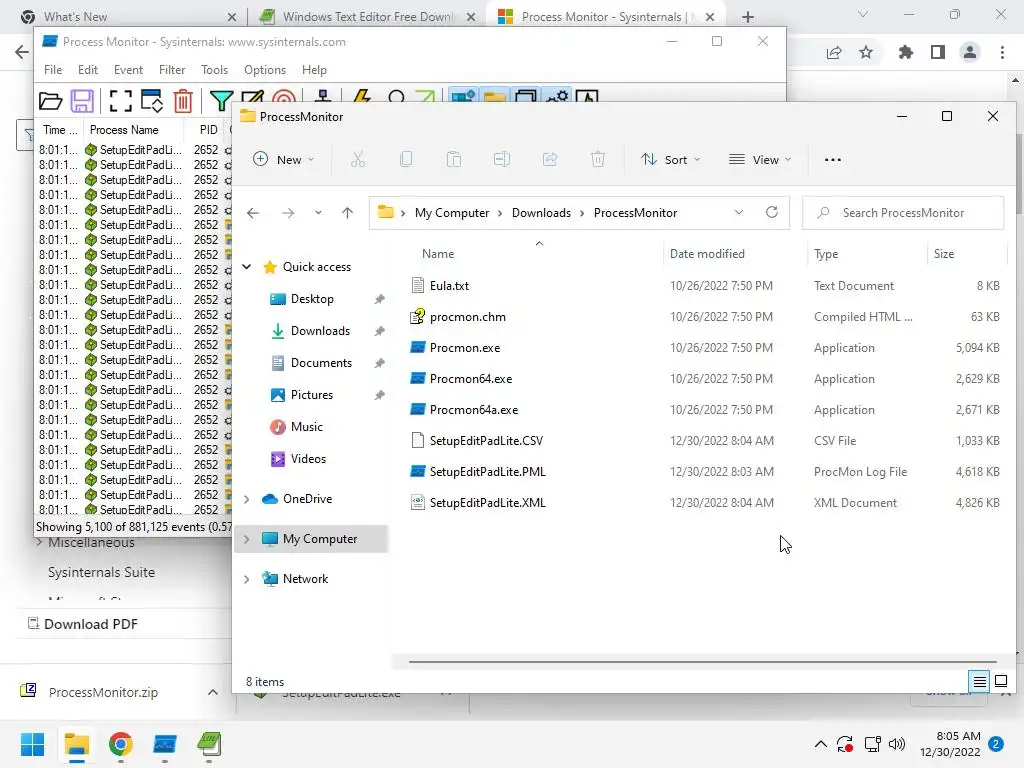Click the PID column header in Process Monitor
Image resolution: width=1024 pixels, height=768 pixels.
point(208,130)
